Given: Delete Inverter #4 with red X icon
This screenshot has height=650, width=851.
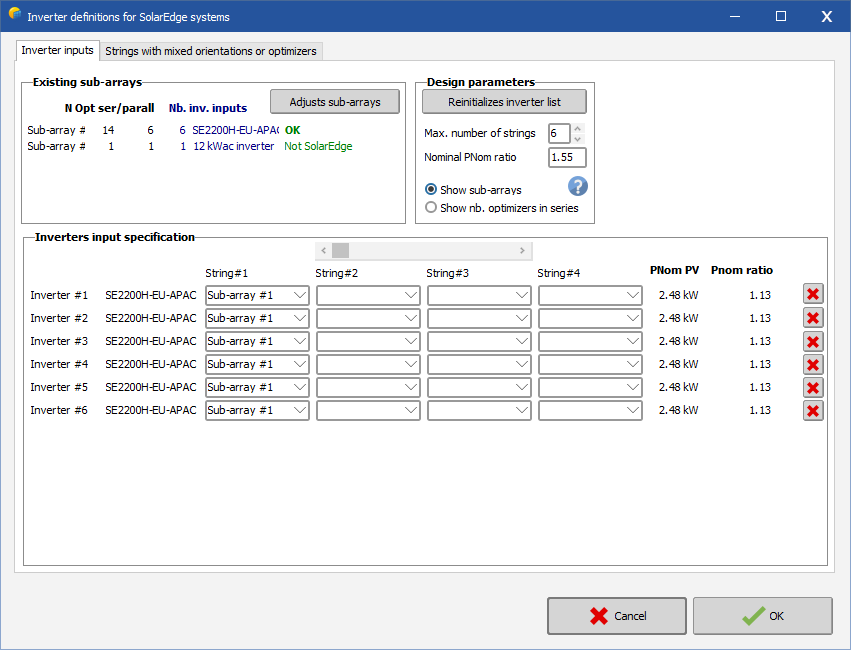Looking at the screenshot, I should (813, 365).
